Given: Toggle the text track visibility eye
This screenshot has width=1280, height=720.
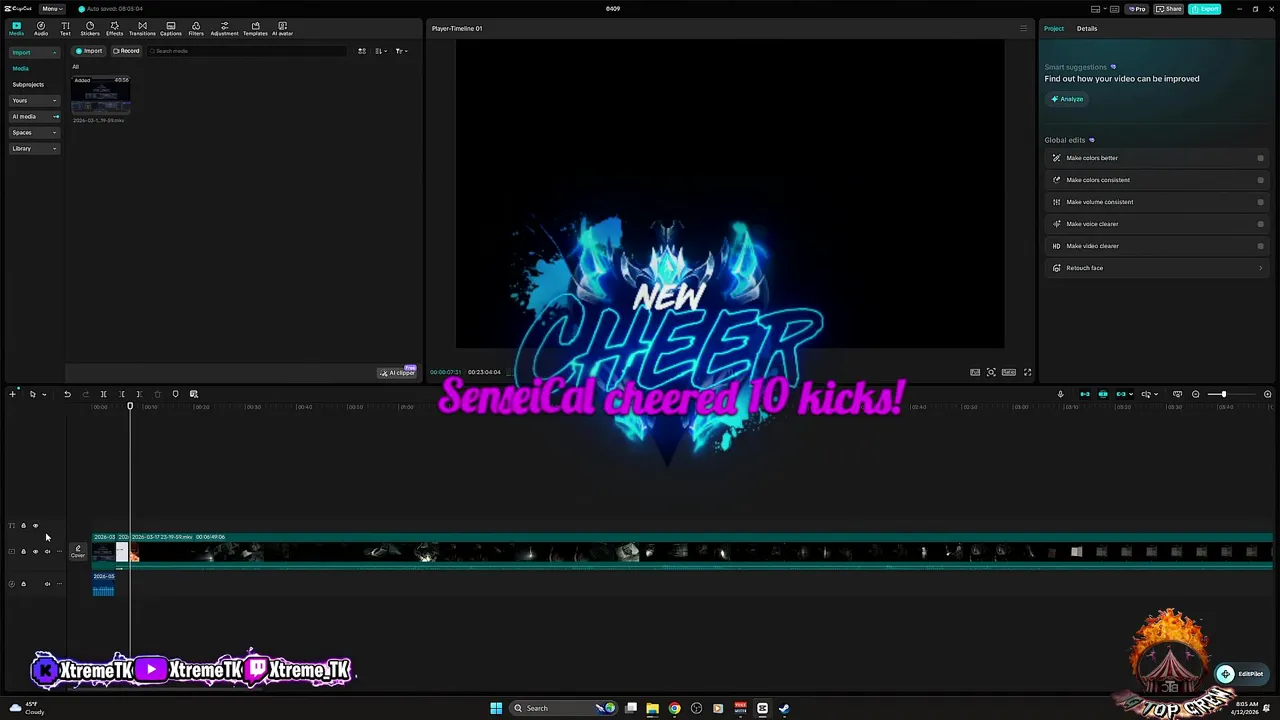Looking at the screenshot, I should (35, 526).
